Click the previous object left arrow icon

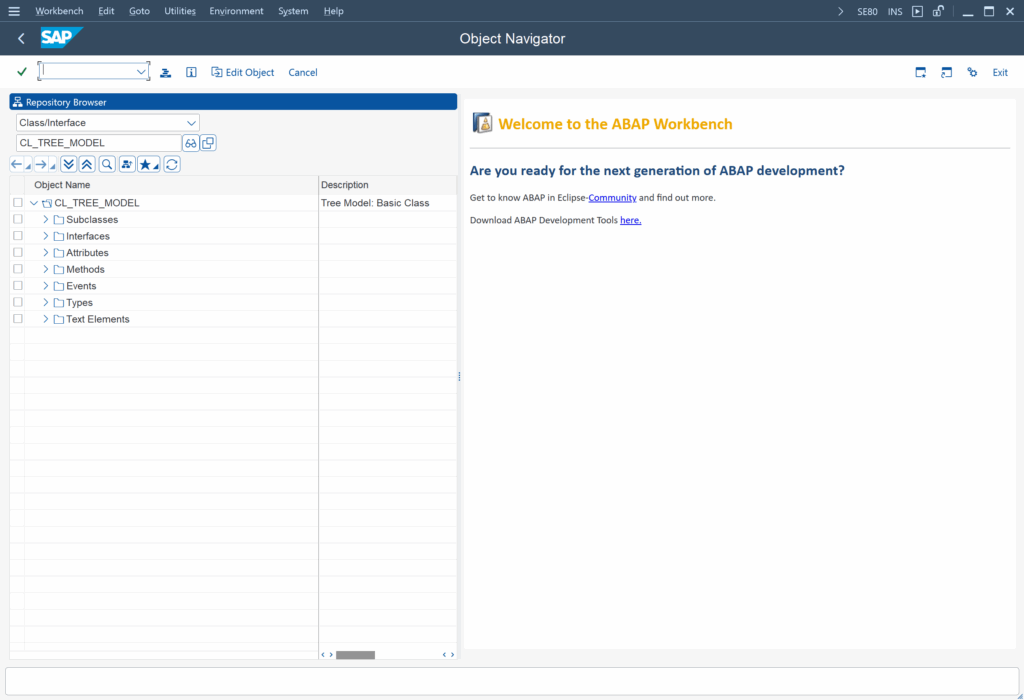point(16,165)
